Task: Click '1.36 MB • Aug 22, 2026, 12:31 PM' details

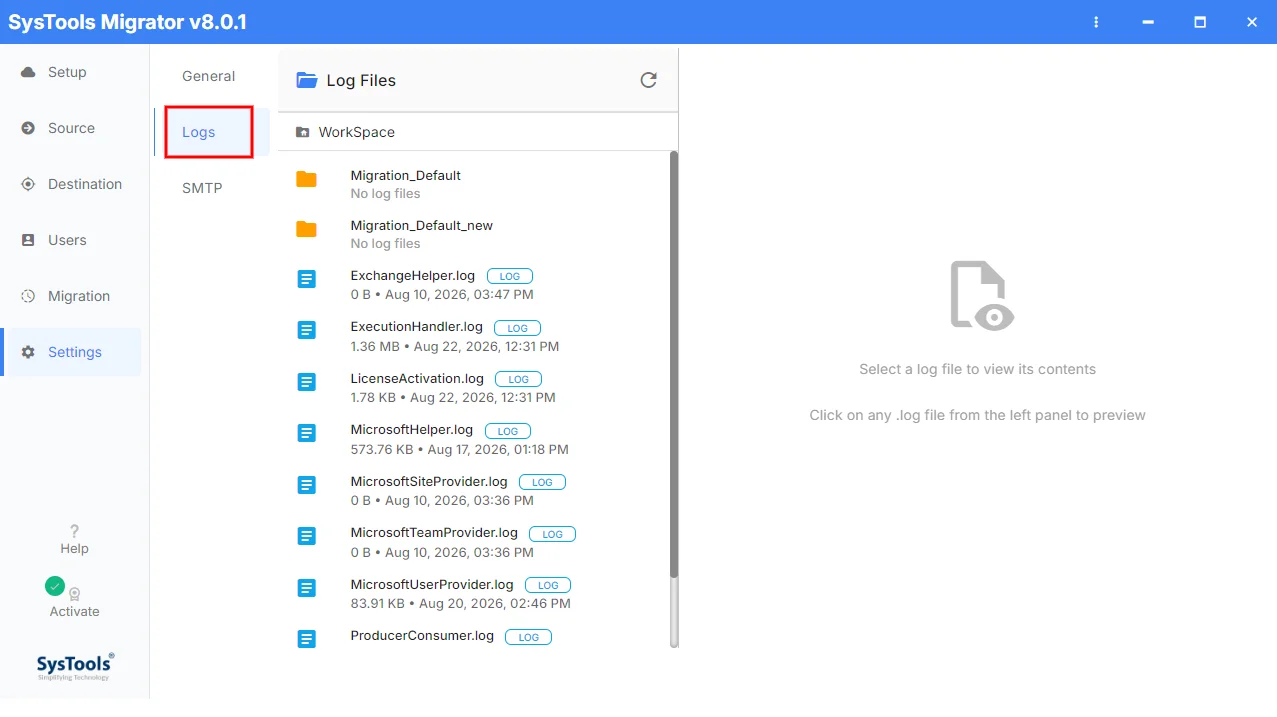Action: tap(455, 346)
